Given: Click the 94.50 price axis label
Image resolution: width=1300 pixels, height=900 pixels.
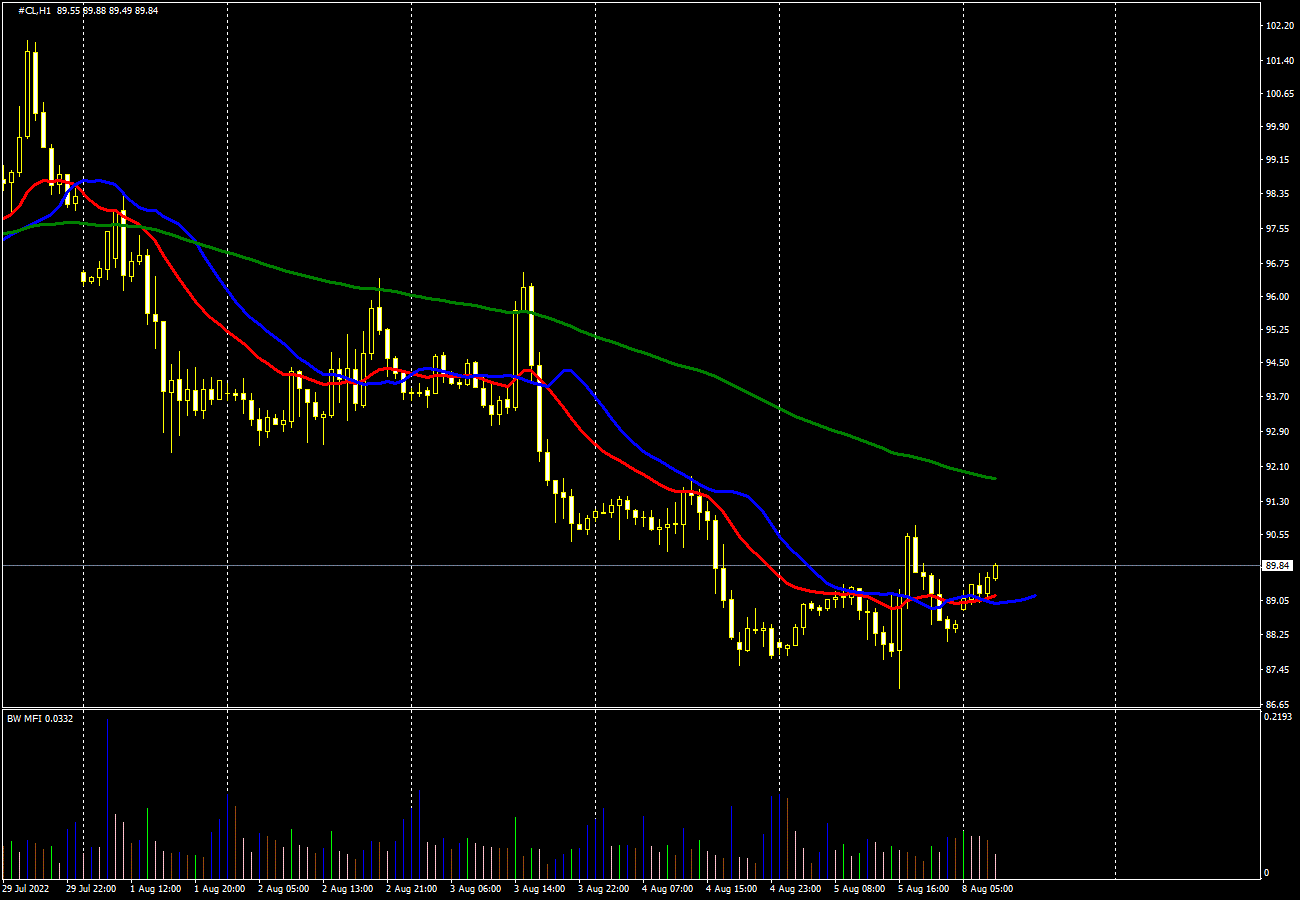Looking at the screenshot, I should [x=1279, y=363].
